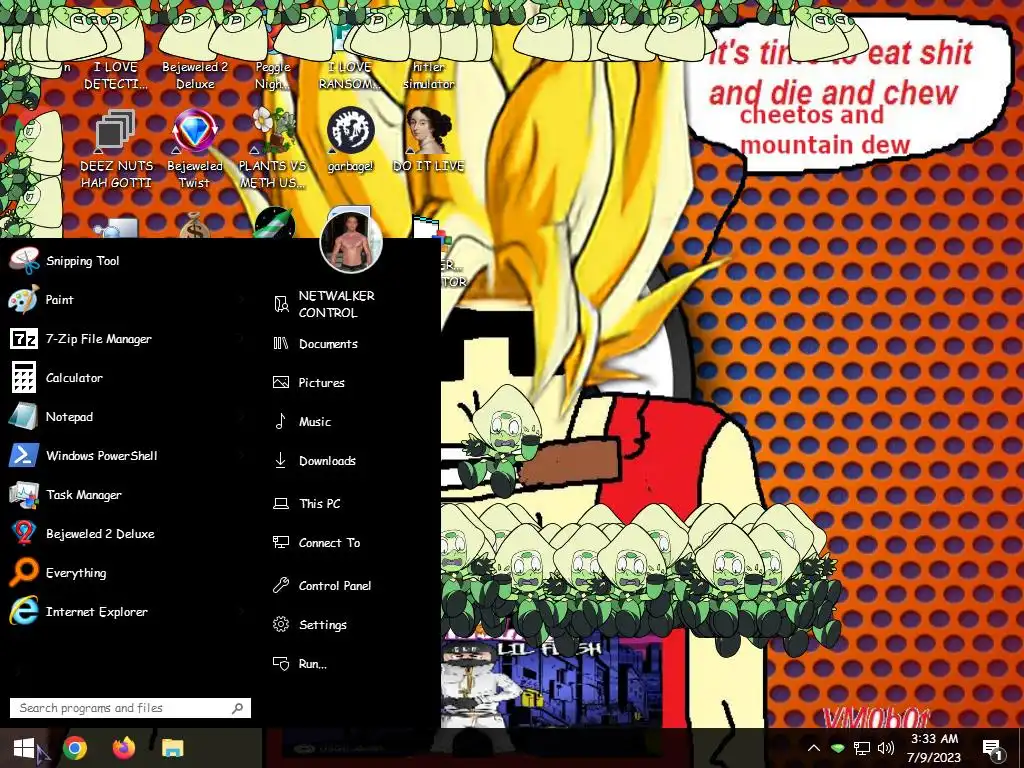Select the Bejeweled Twist desktop icon
1024x768 pixels.
195,149
